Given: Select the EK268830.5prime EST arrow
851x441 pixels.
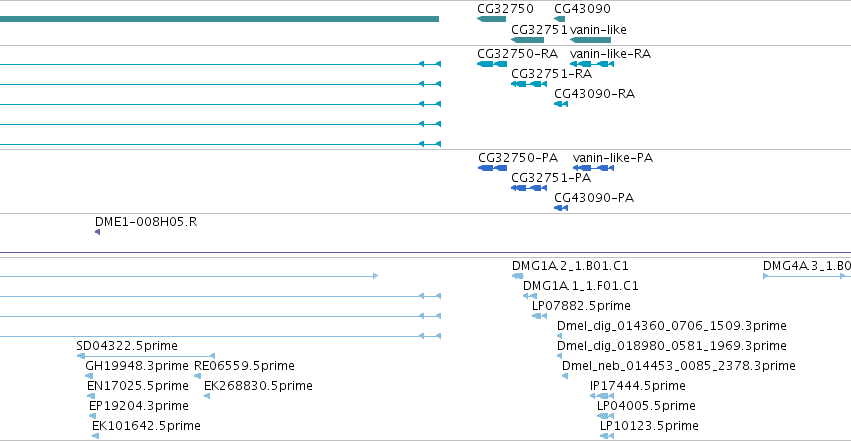Looking at the screenshot, I should coord(207,396).
